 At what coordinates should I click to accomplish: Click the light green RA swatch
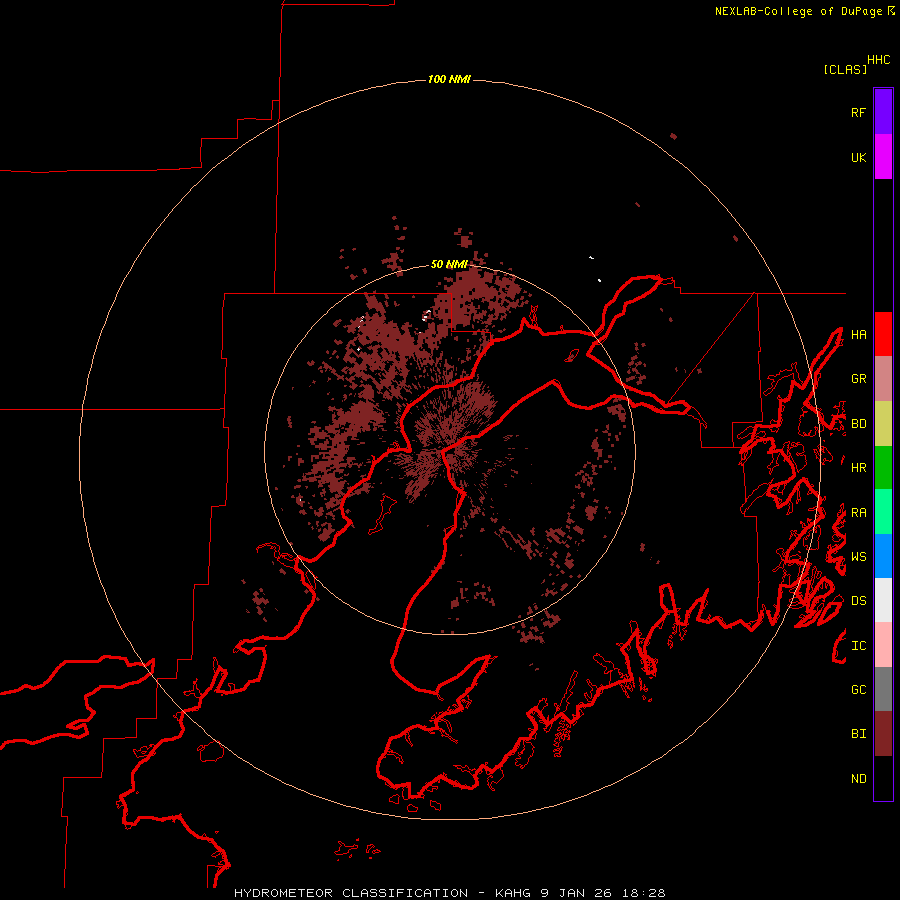(x=883, y=512)
